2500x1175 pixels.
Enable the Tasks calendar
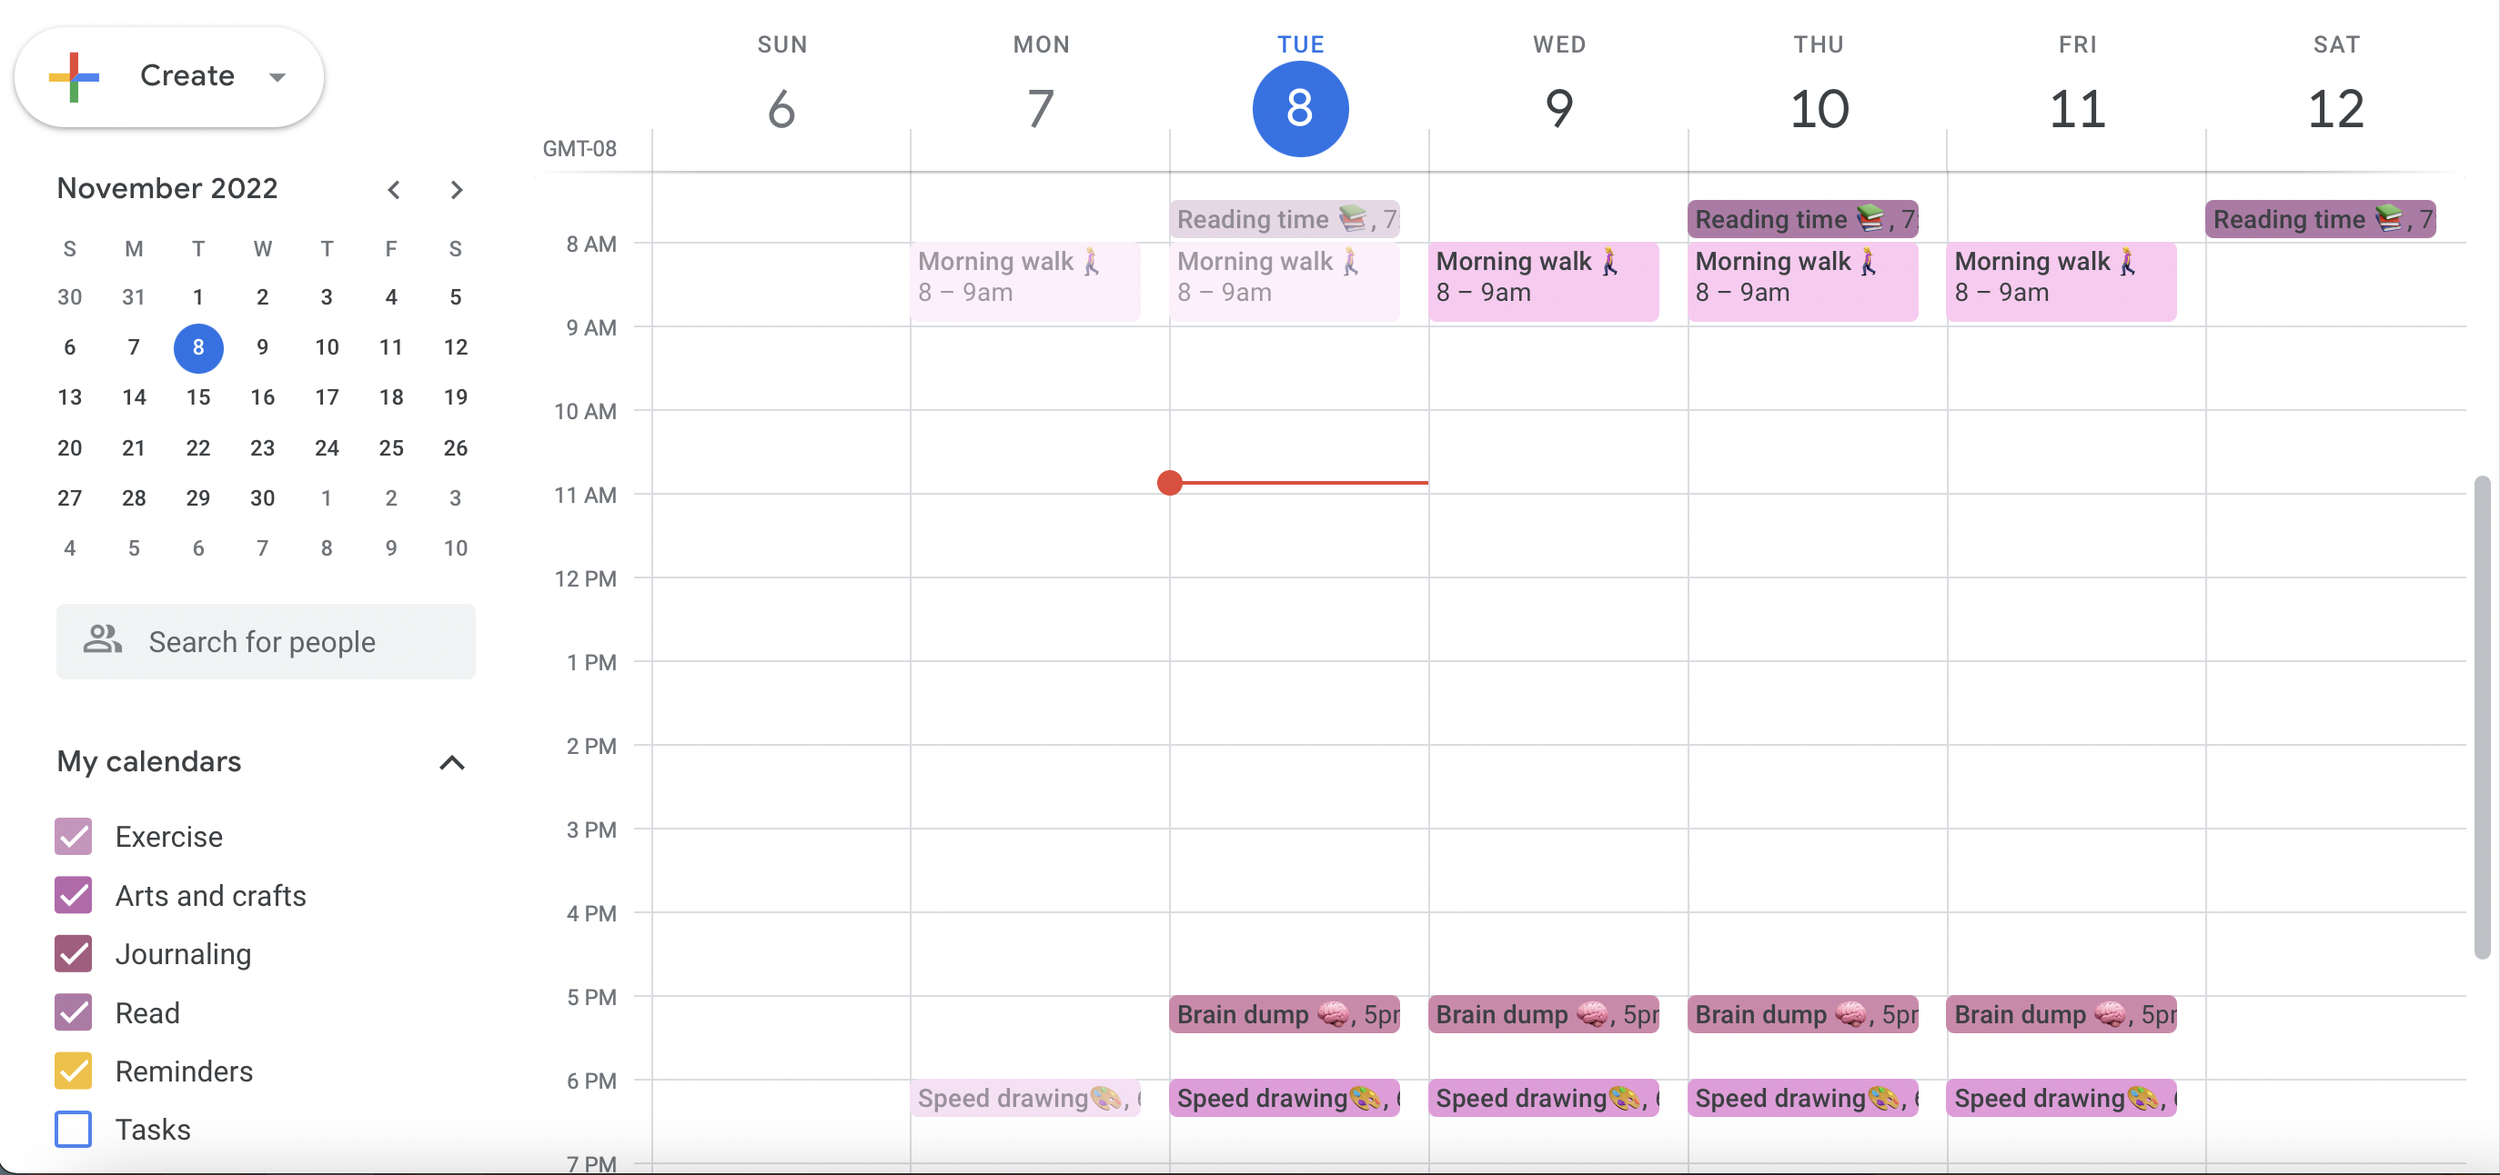71,1129
